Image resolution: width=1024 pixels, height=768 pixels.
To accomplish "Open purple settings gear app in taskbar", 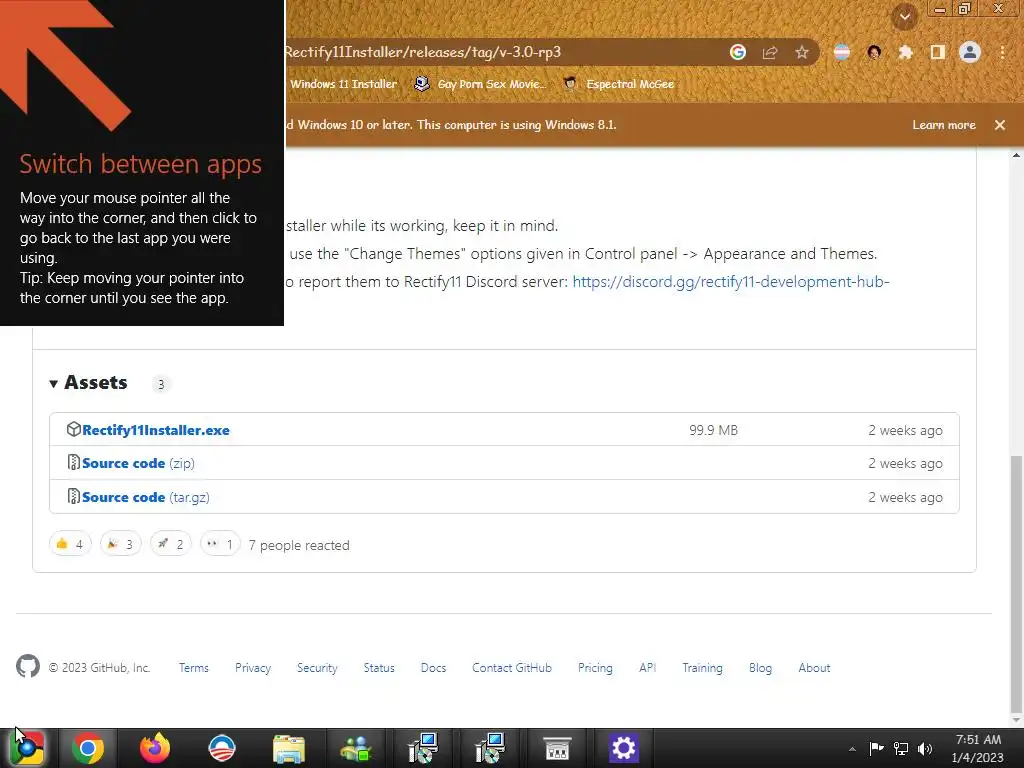I will point(623,748).
